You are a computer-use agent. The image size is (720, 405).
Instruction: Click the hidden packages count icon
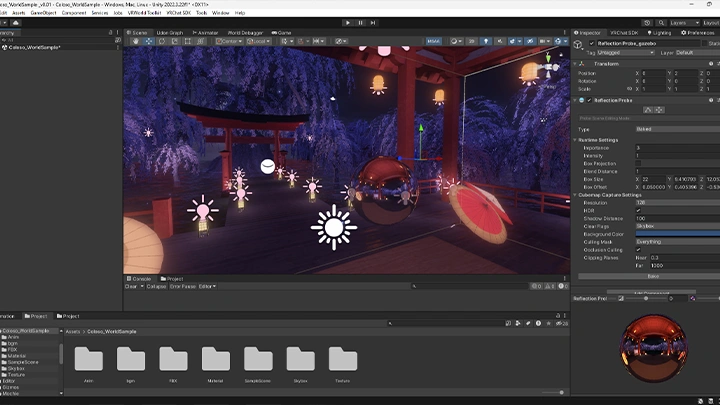(x=562, y=323)
